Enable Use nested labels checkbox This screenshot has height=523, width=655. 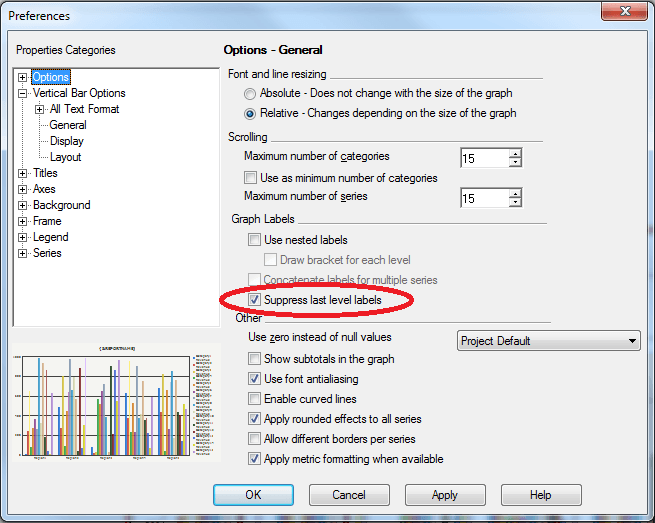point(254,240)
